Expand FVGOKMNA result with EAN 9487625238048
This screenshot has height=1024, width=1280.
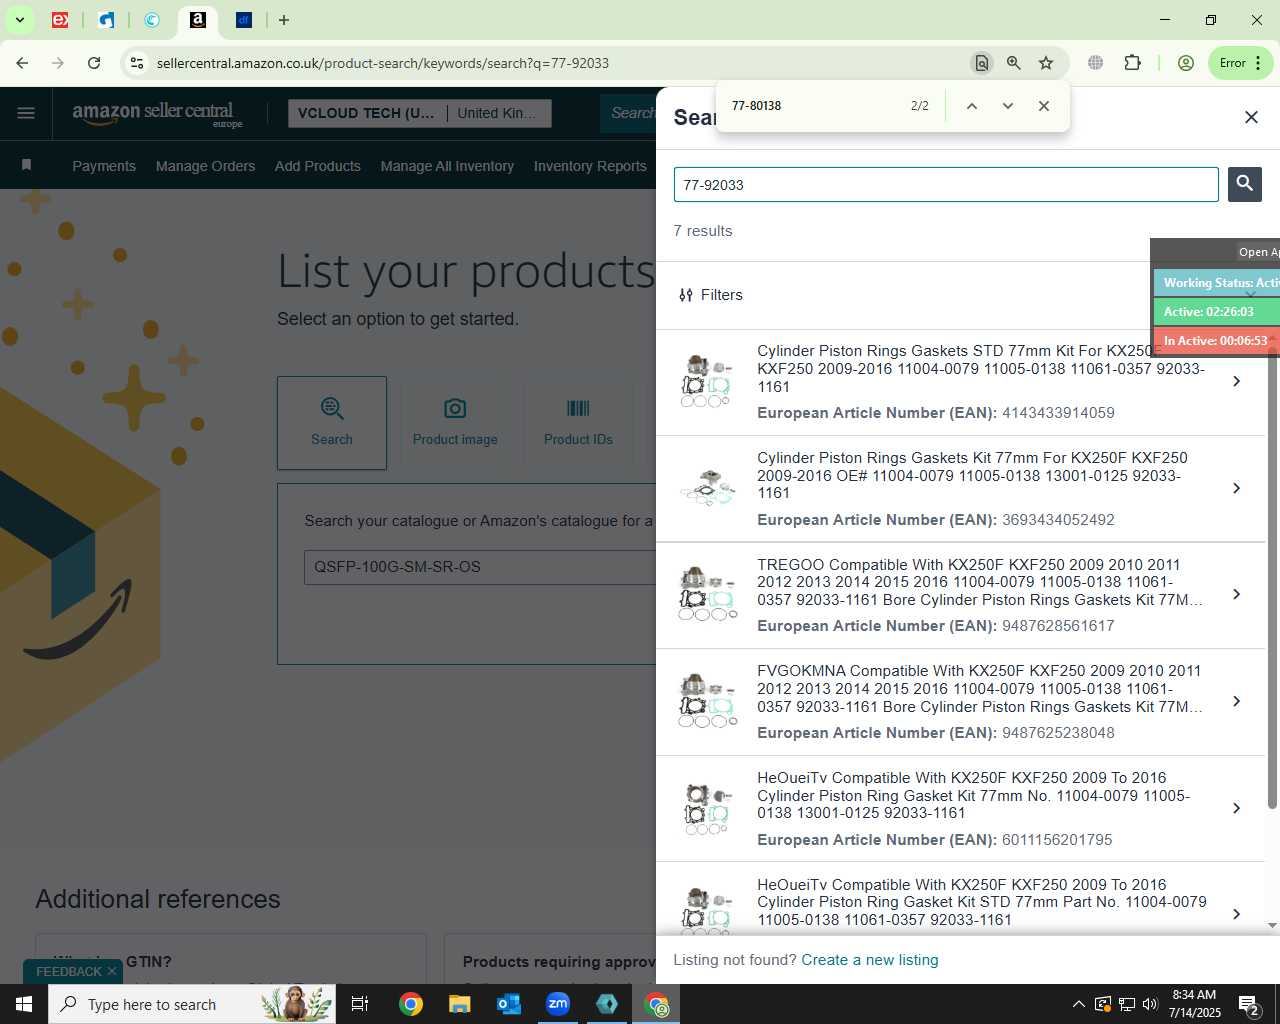tap(1236, 702)
